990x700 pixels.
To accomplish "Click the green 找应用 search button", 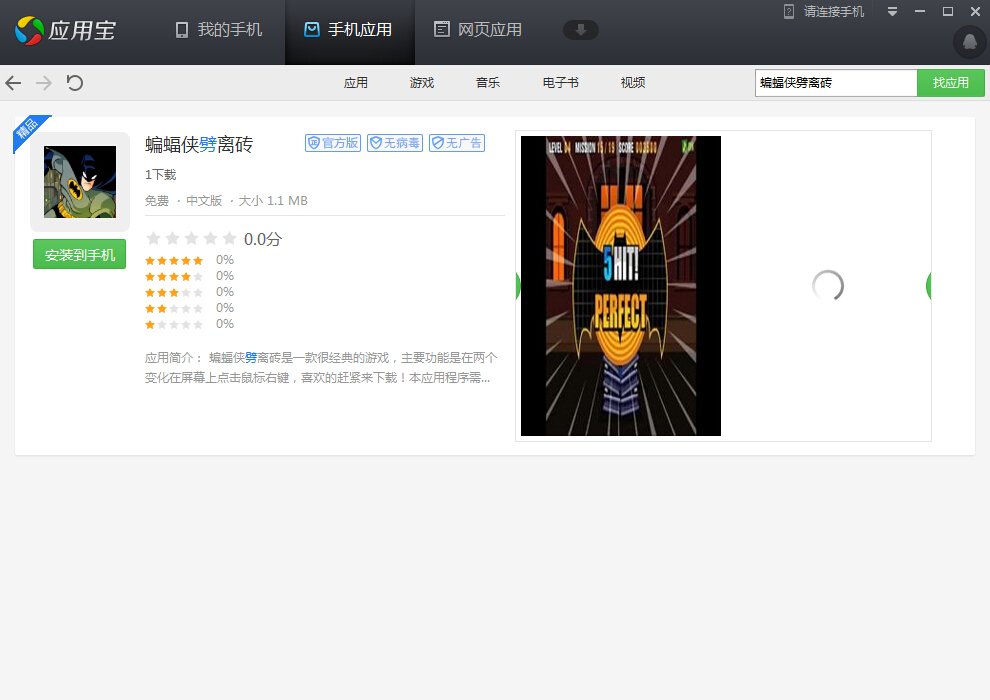I will (951, 83).
